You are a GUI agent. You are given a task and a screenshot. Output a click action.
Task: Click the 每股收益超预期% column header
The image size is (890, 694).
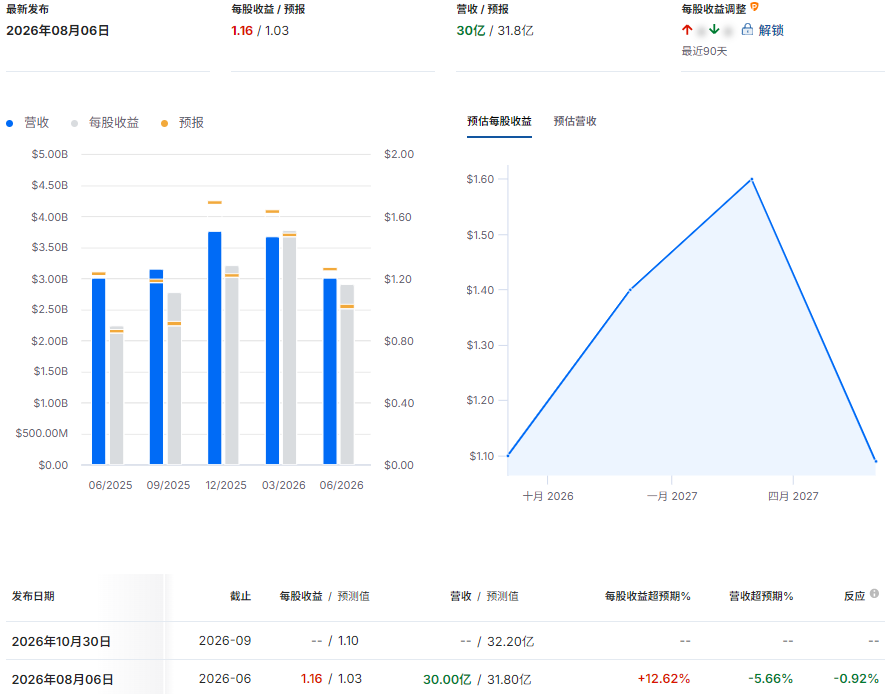coord(647,596)
